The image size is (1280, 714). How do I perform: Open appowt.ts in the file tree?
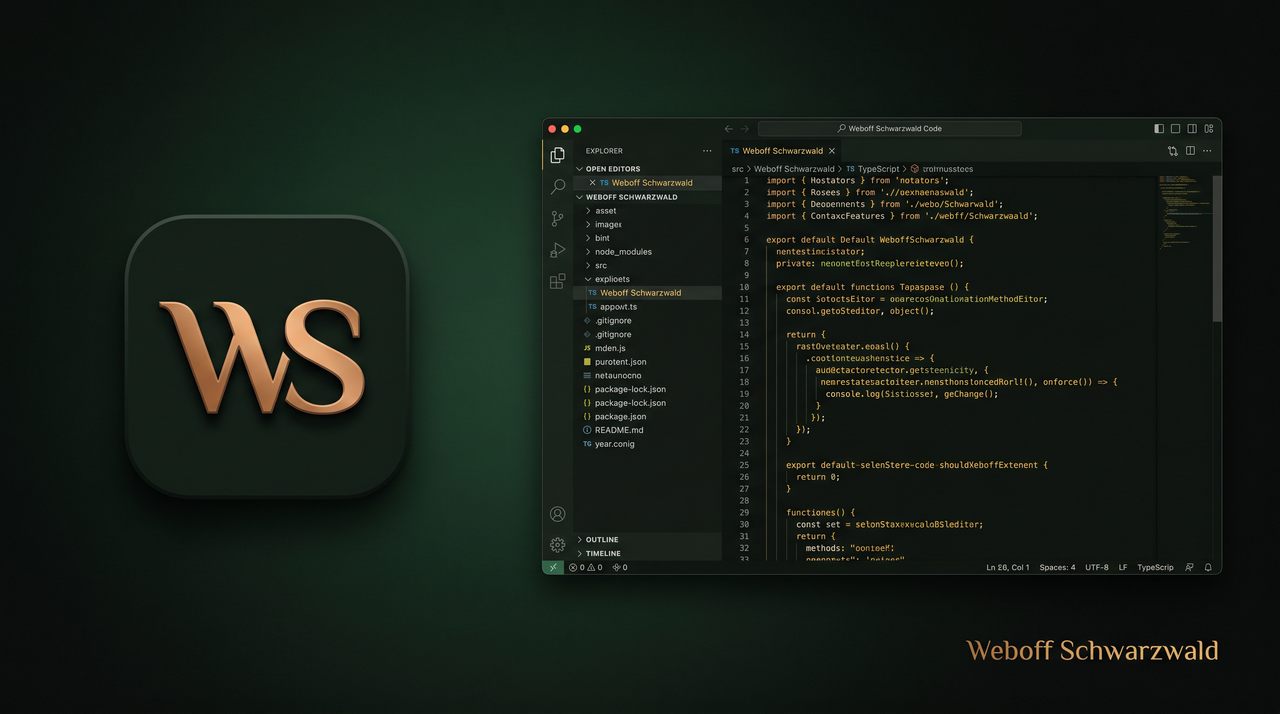coord(647,307)
